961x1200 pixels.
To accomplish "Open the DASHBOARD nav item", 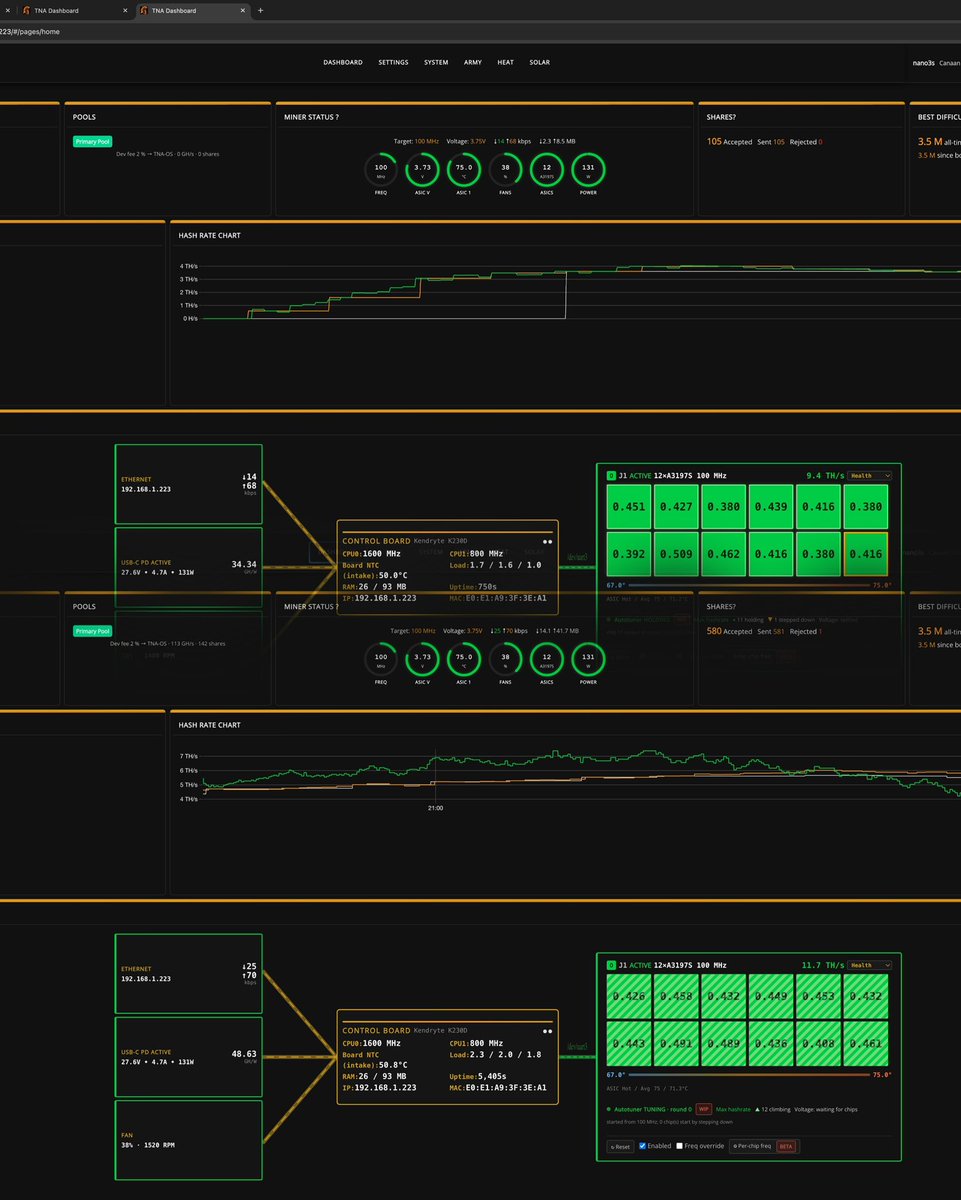I will point(343,62).
